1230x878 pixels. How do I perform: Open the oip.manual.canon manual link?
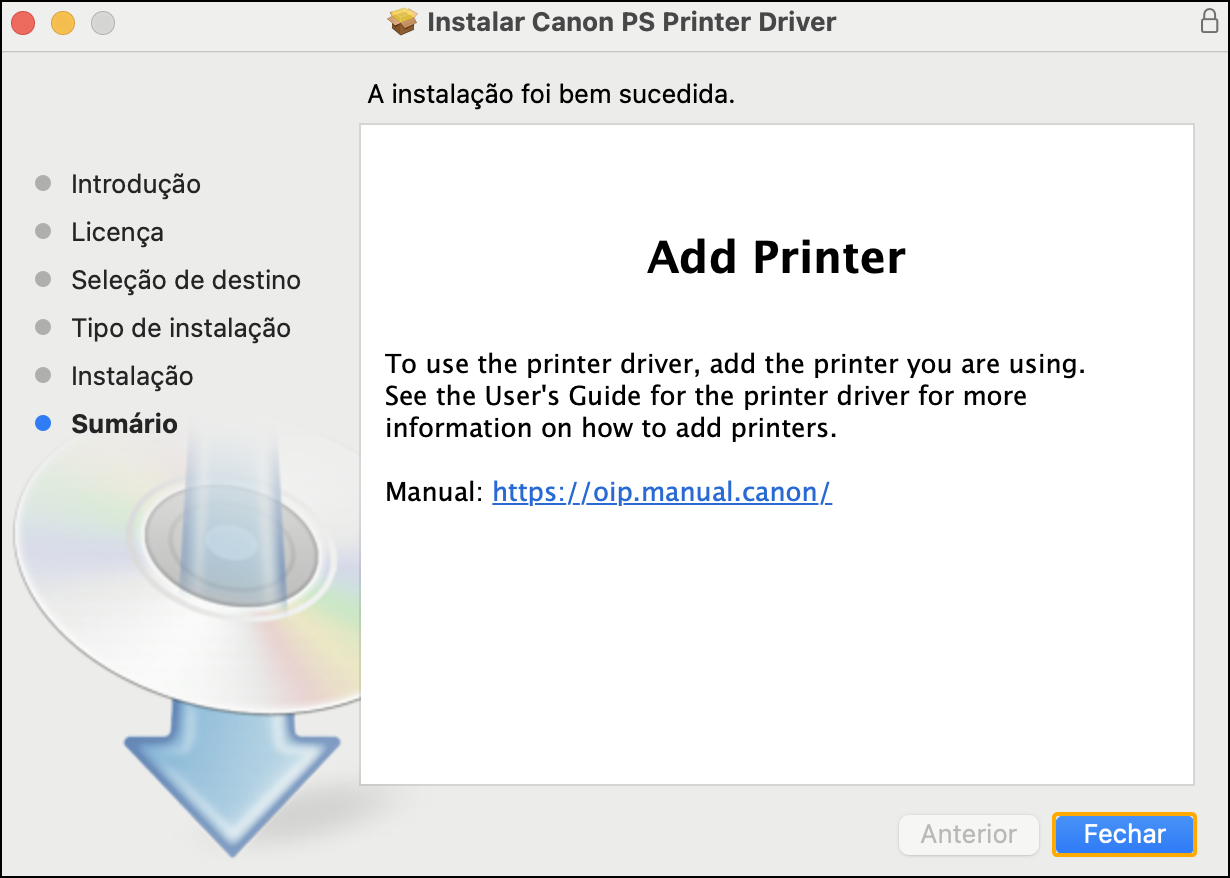[662, 492]
